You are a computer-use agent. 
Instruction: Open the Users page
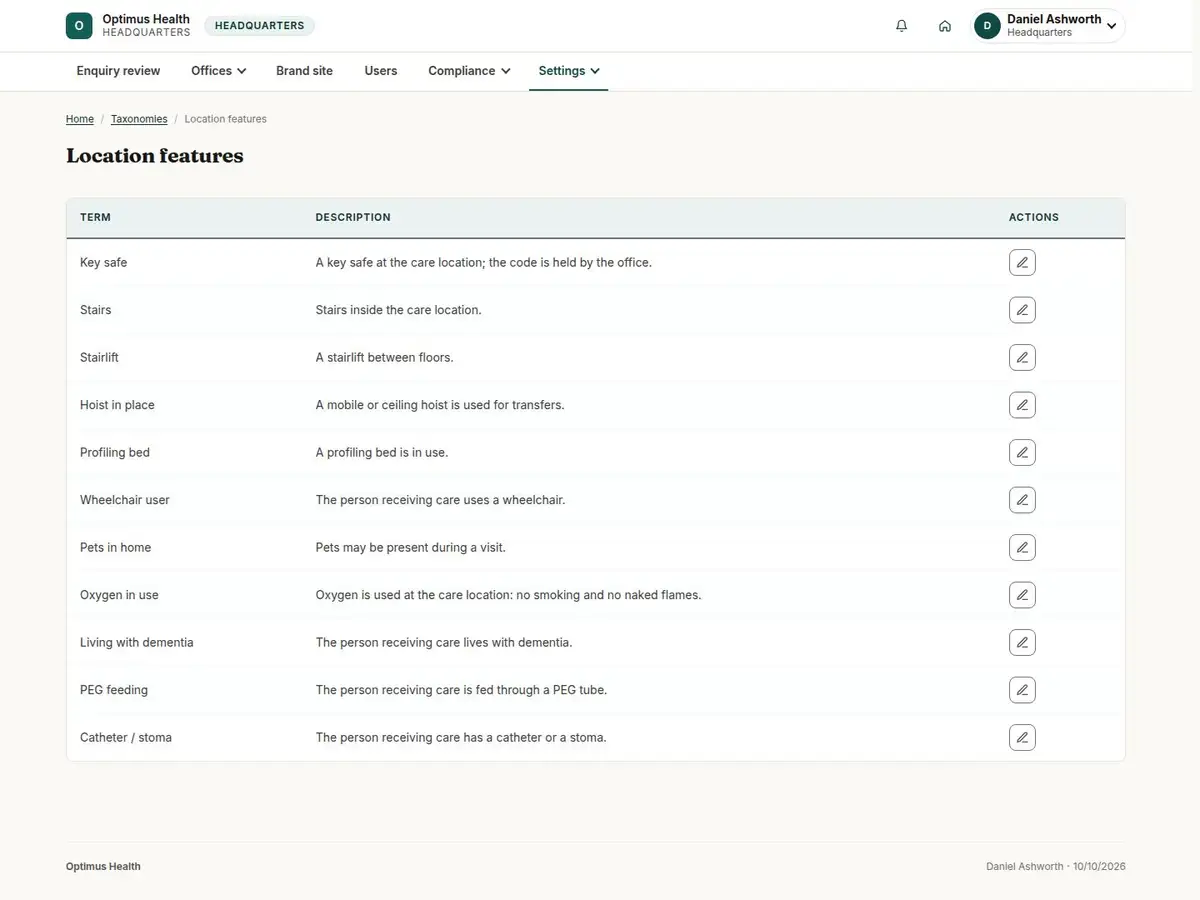(381, 71)
